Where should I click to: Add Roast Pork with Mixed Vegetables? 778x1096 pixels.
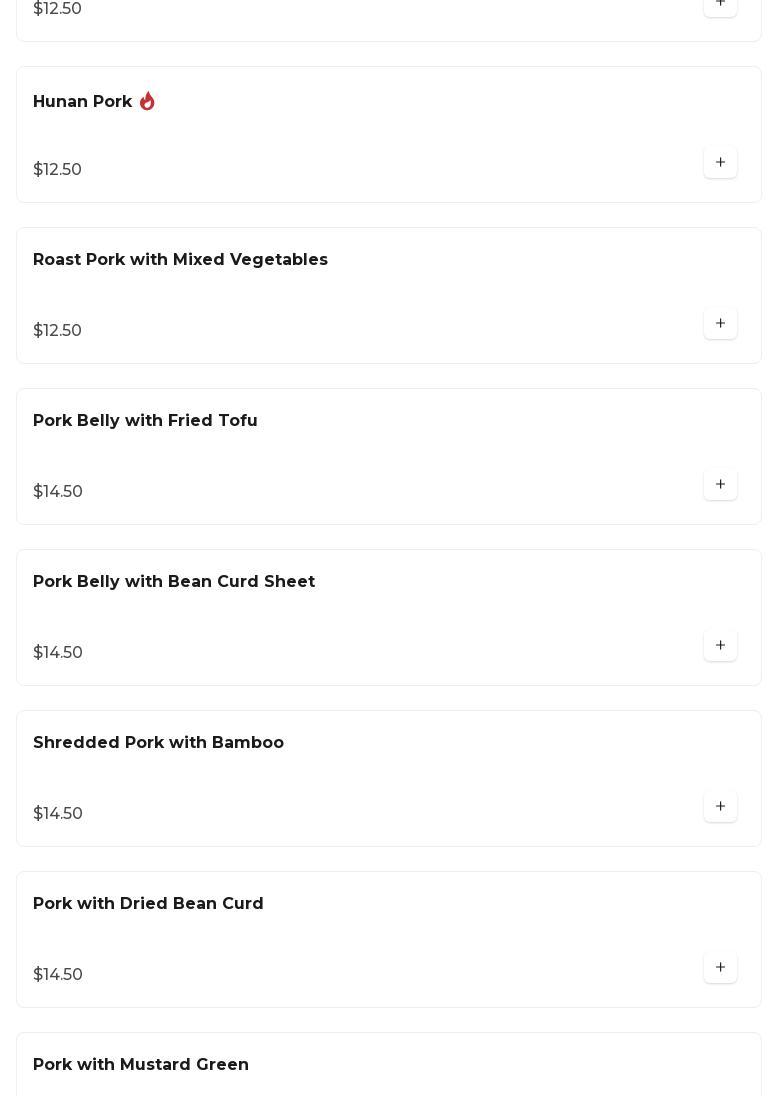(720, 324)
